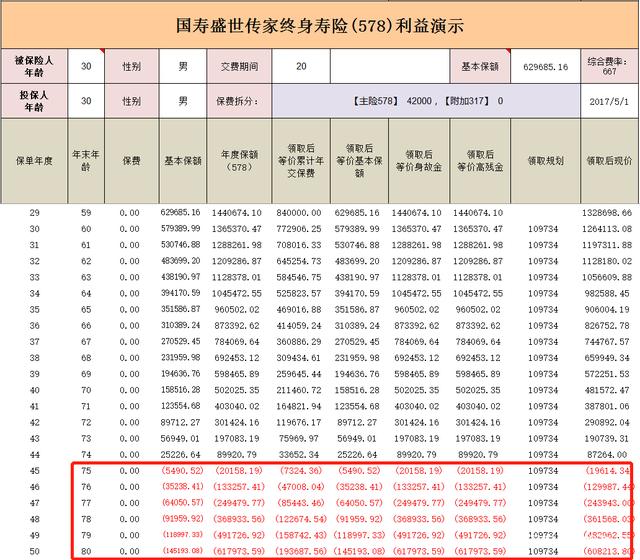Select the cell with value 309434.61
This screenshot has width=640, height=560.
coord(299,358)
